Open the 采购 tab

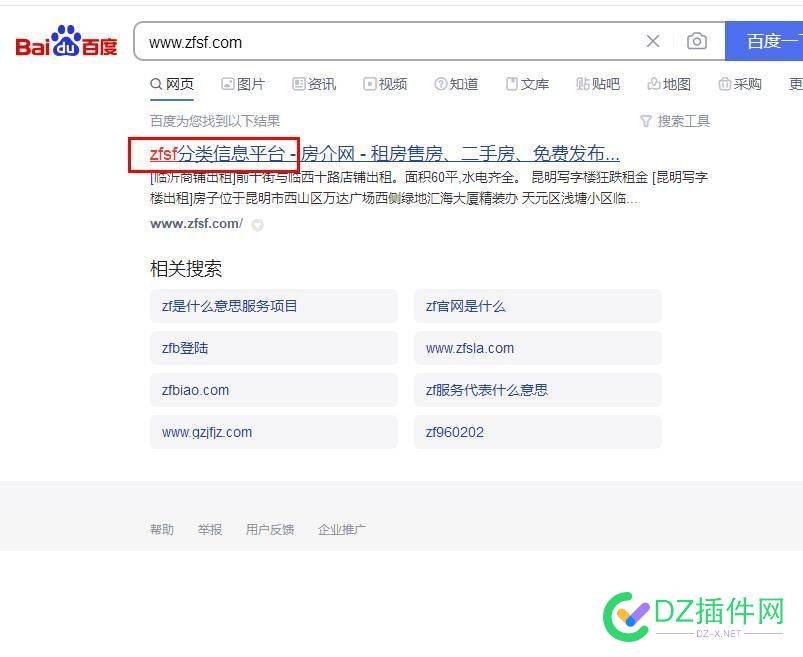point(740,83)
